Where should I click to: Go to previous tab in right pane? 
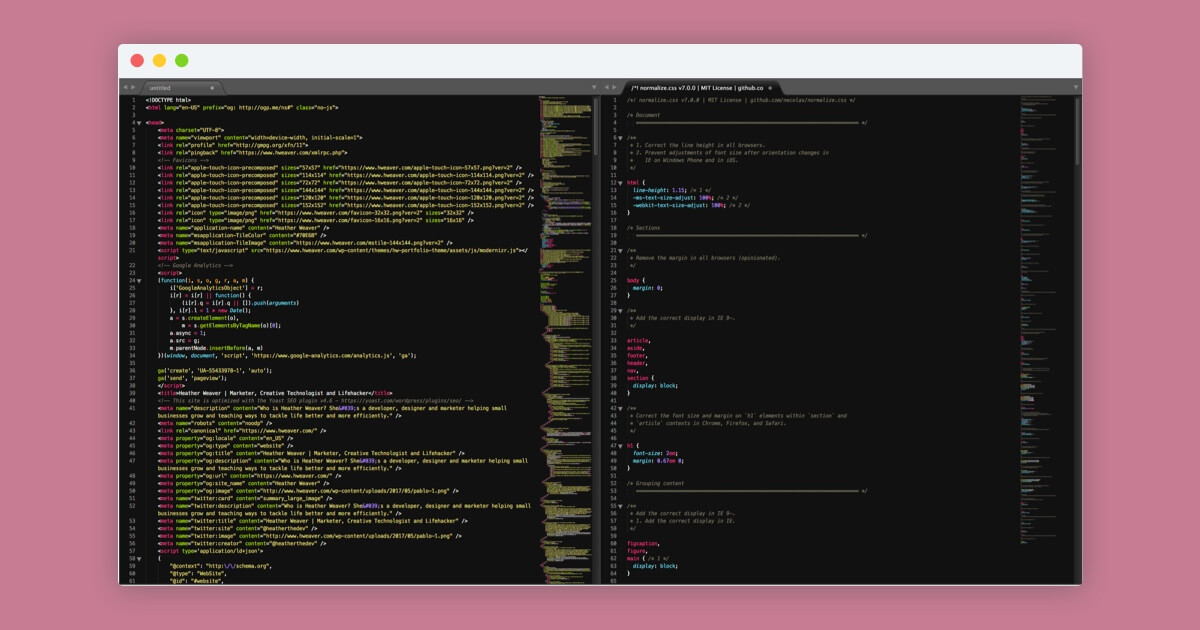point(609,88)
